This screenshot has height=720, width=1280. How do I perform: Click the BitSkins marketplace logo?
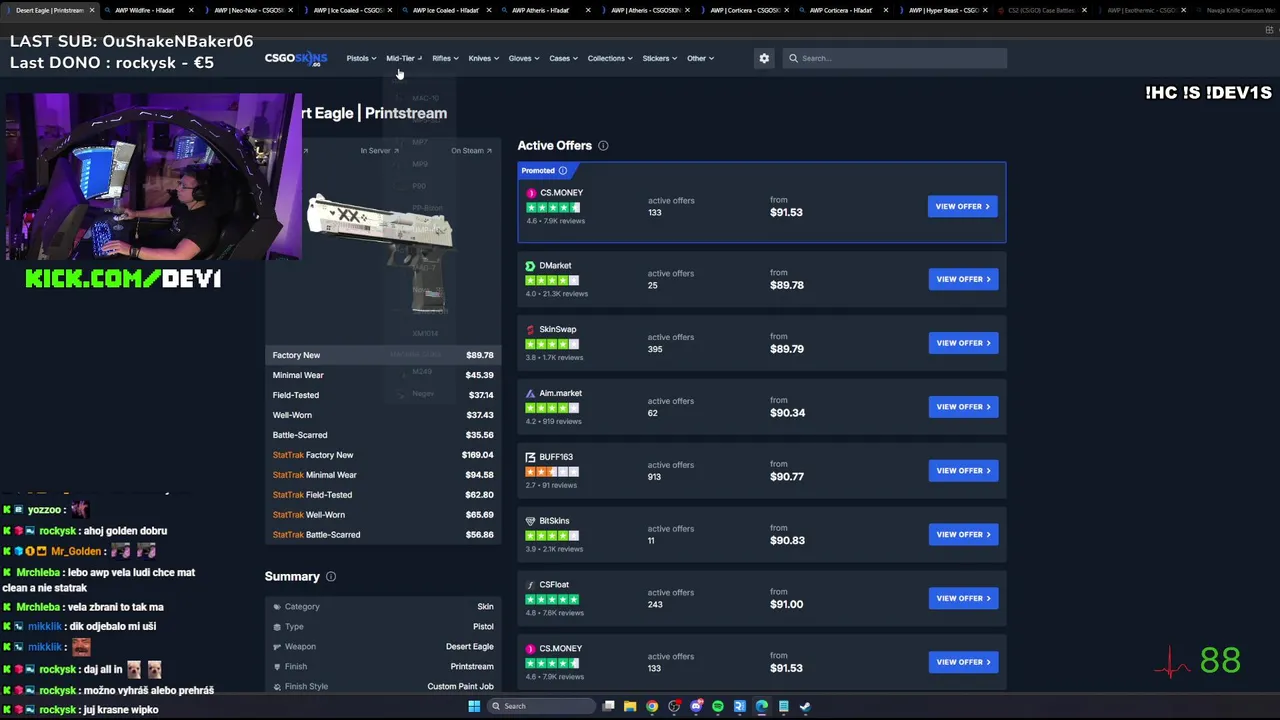point(530,521)
